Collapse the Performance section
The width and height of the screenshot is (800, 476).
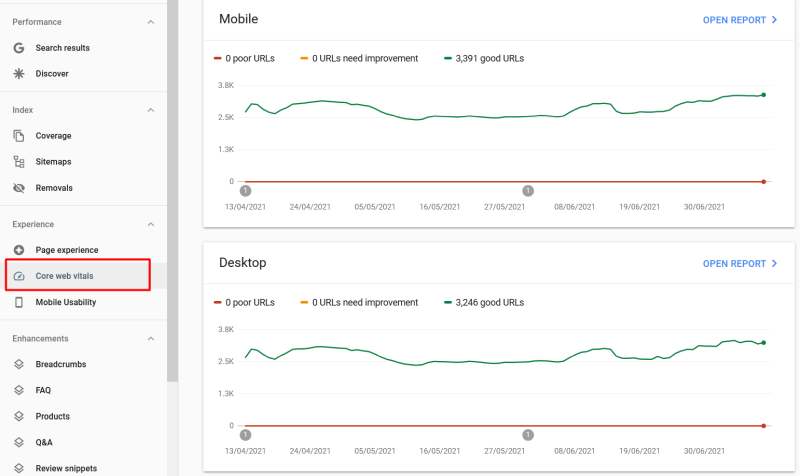151,22
